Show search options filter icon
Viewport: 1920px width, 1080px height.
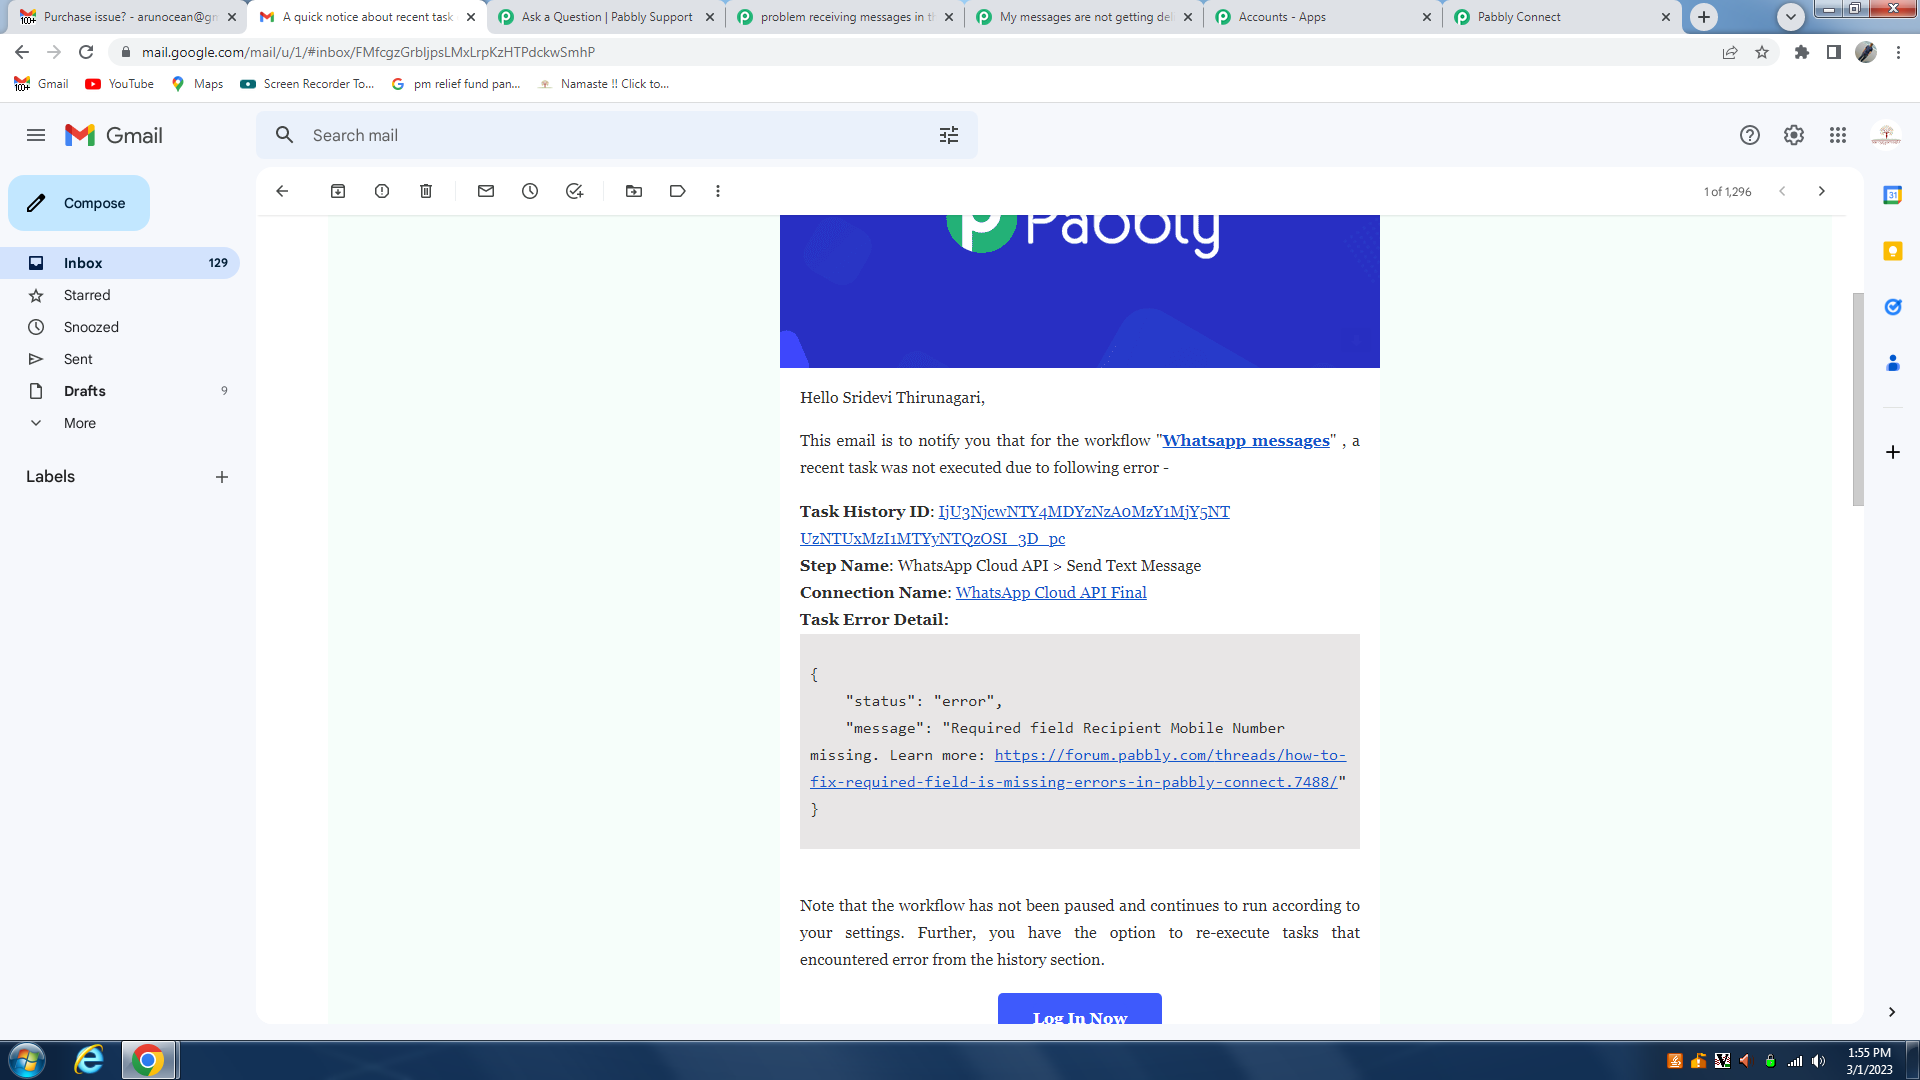pyautogui.click(x=949, y=135)
